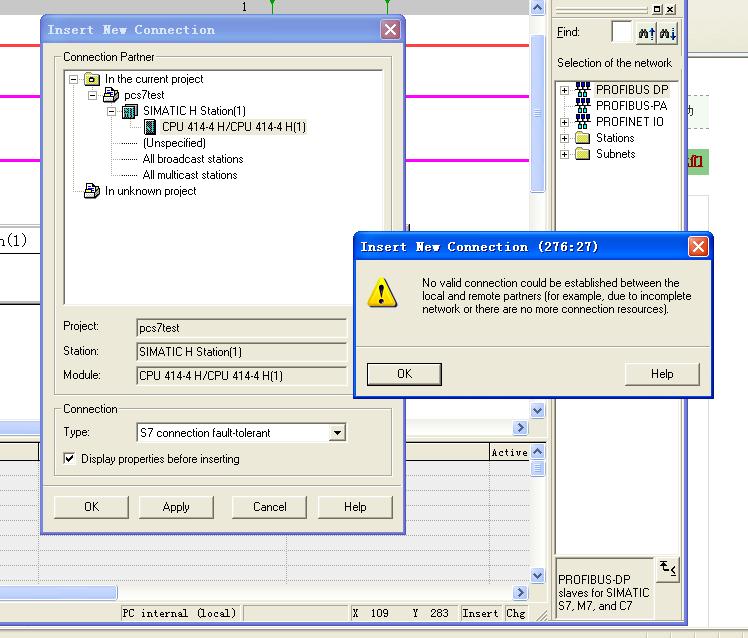Click OK in the warning message dialog
Screen dimensions: 748x638
pyautogui.click(x=404, y=374)
